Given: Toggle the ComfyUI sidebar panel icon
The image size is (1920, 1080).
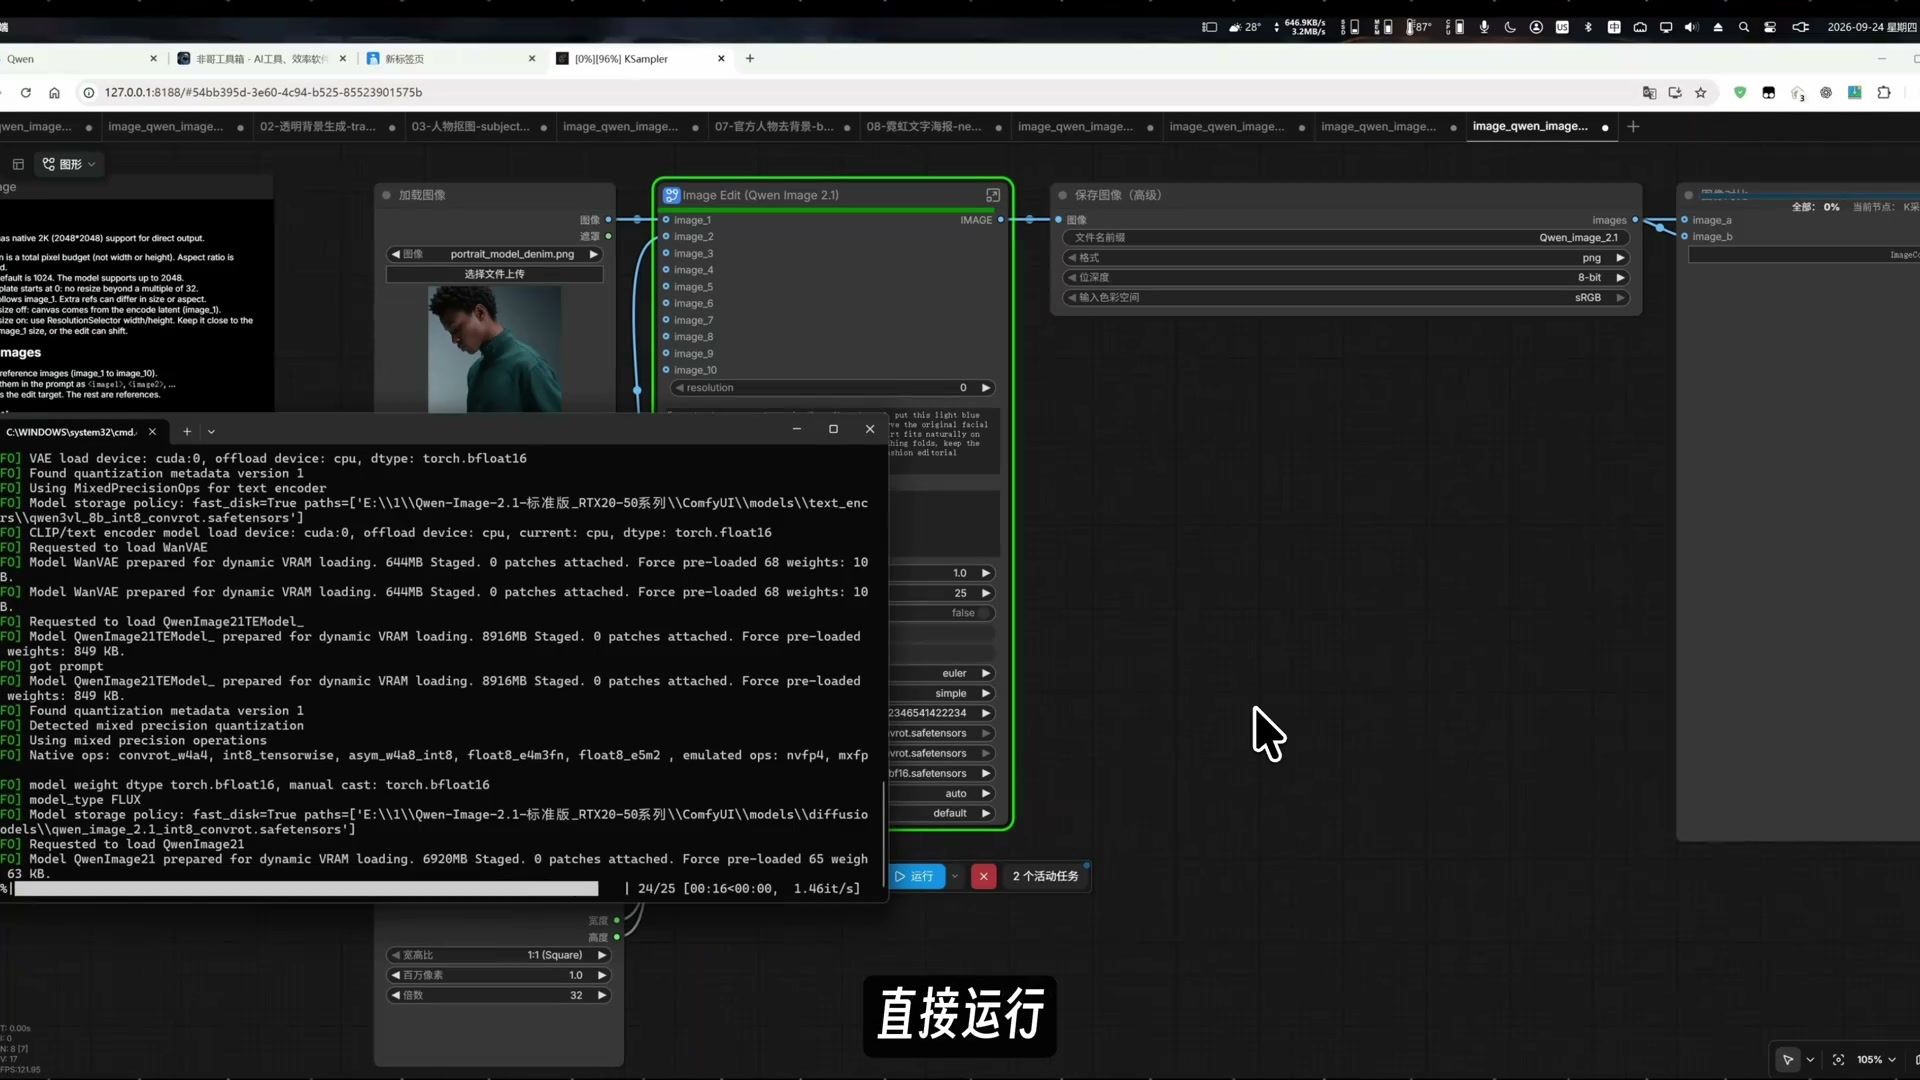Looking at the screenshot, I should 18,164.
